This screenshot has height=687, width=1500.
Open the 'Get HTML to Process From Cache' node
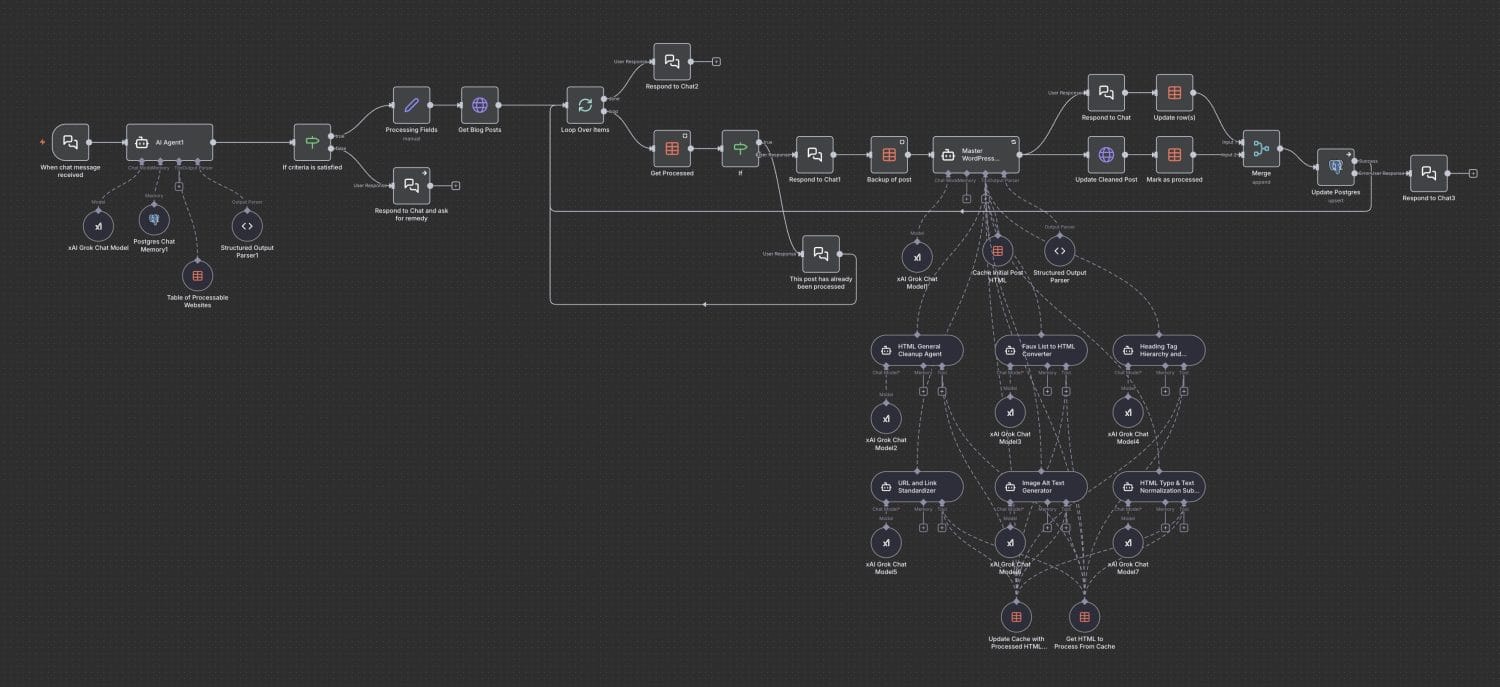pyautogui.click(x=1084, y=616)
